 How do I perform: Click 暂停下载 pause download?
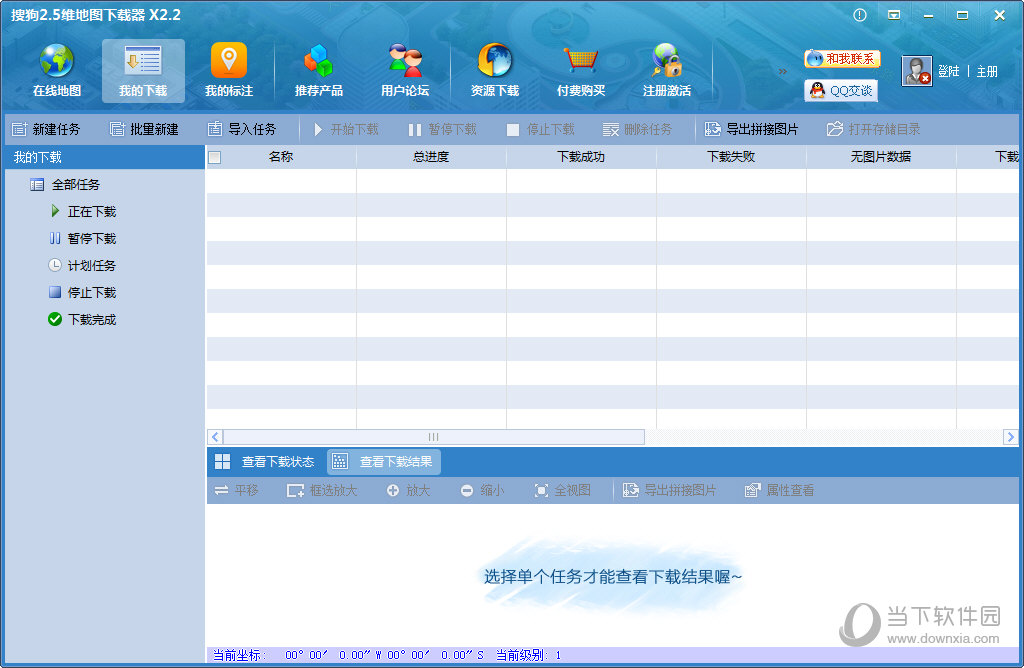(442, 129)
